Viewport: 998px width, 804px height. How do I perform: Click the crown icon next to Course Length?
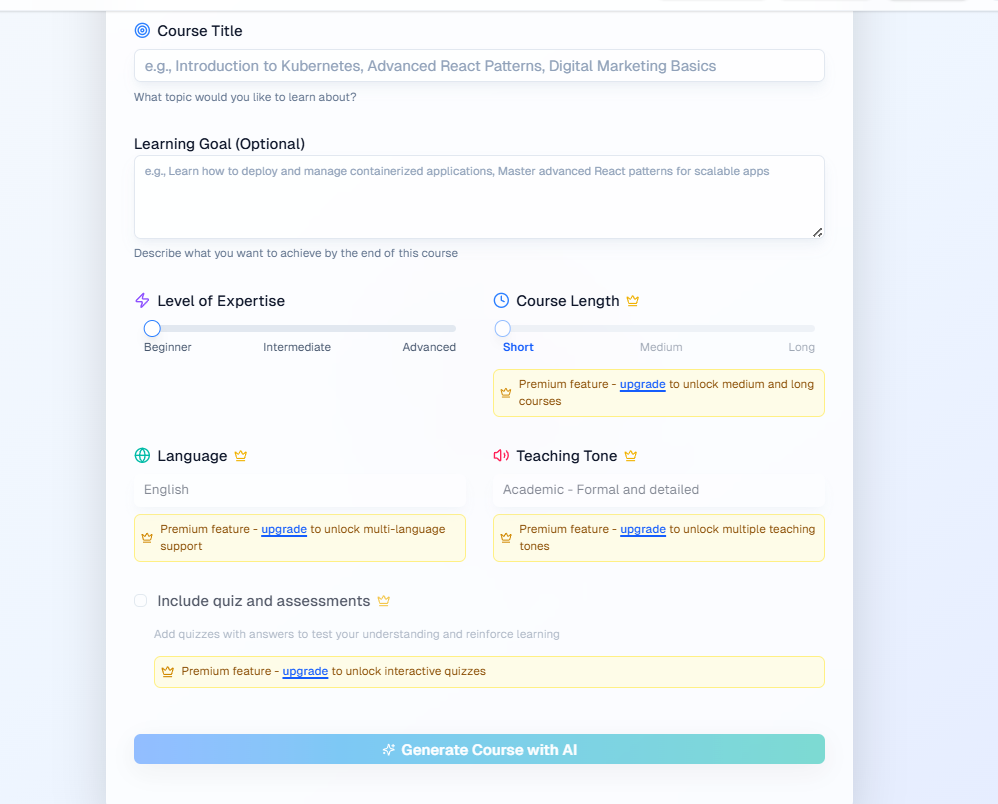633,299
